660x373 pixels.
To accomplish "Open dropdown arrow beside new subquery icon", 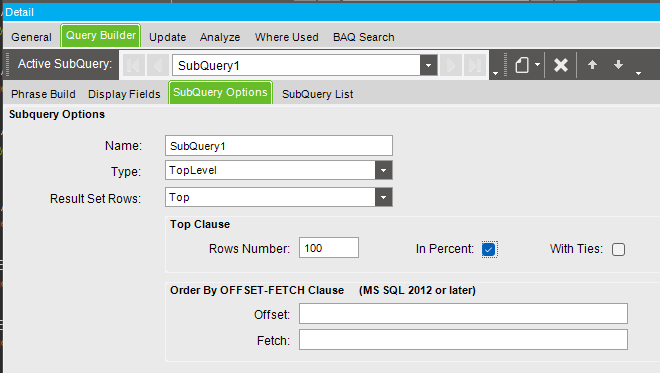I will pyautogui.click(x=538, y=65).
